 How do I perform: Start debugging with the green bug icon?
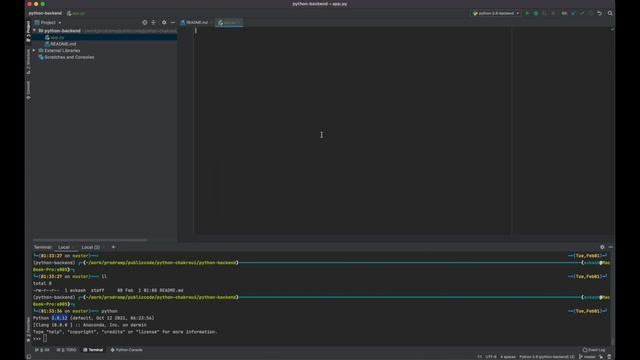pyautogui.click(x=536, y=13)
